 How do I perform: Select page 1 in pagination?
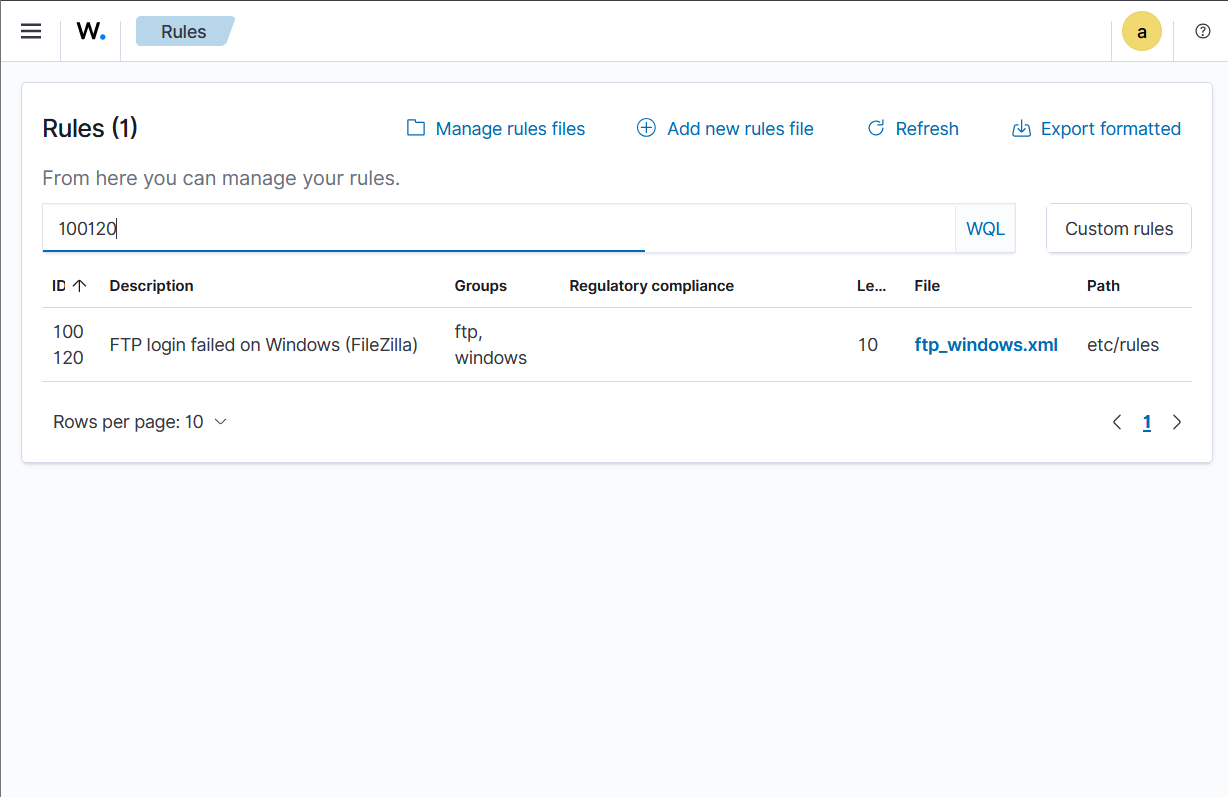click(1147, 422)
